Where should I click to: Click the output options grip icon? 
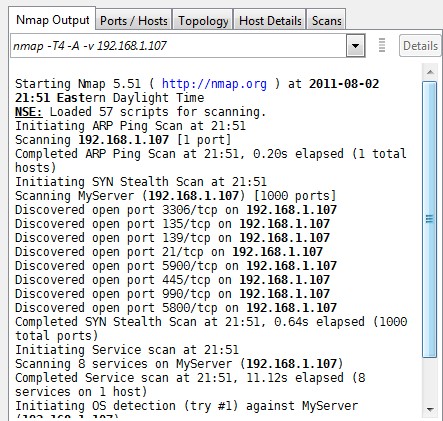[x=382, y=45]
